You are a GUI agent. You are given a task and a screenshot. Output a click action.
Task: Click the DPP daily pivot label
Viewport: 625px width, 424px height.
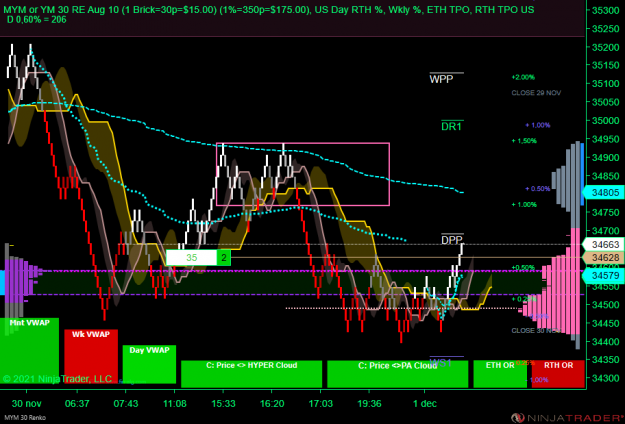click(452, 240)
